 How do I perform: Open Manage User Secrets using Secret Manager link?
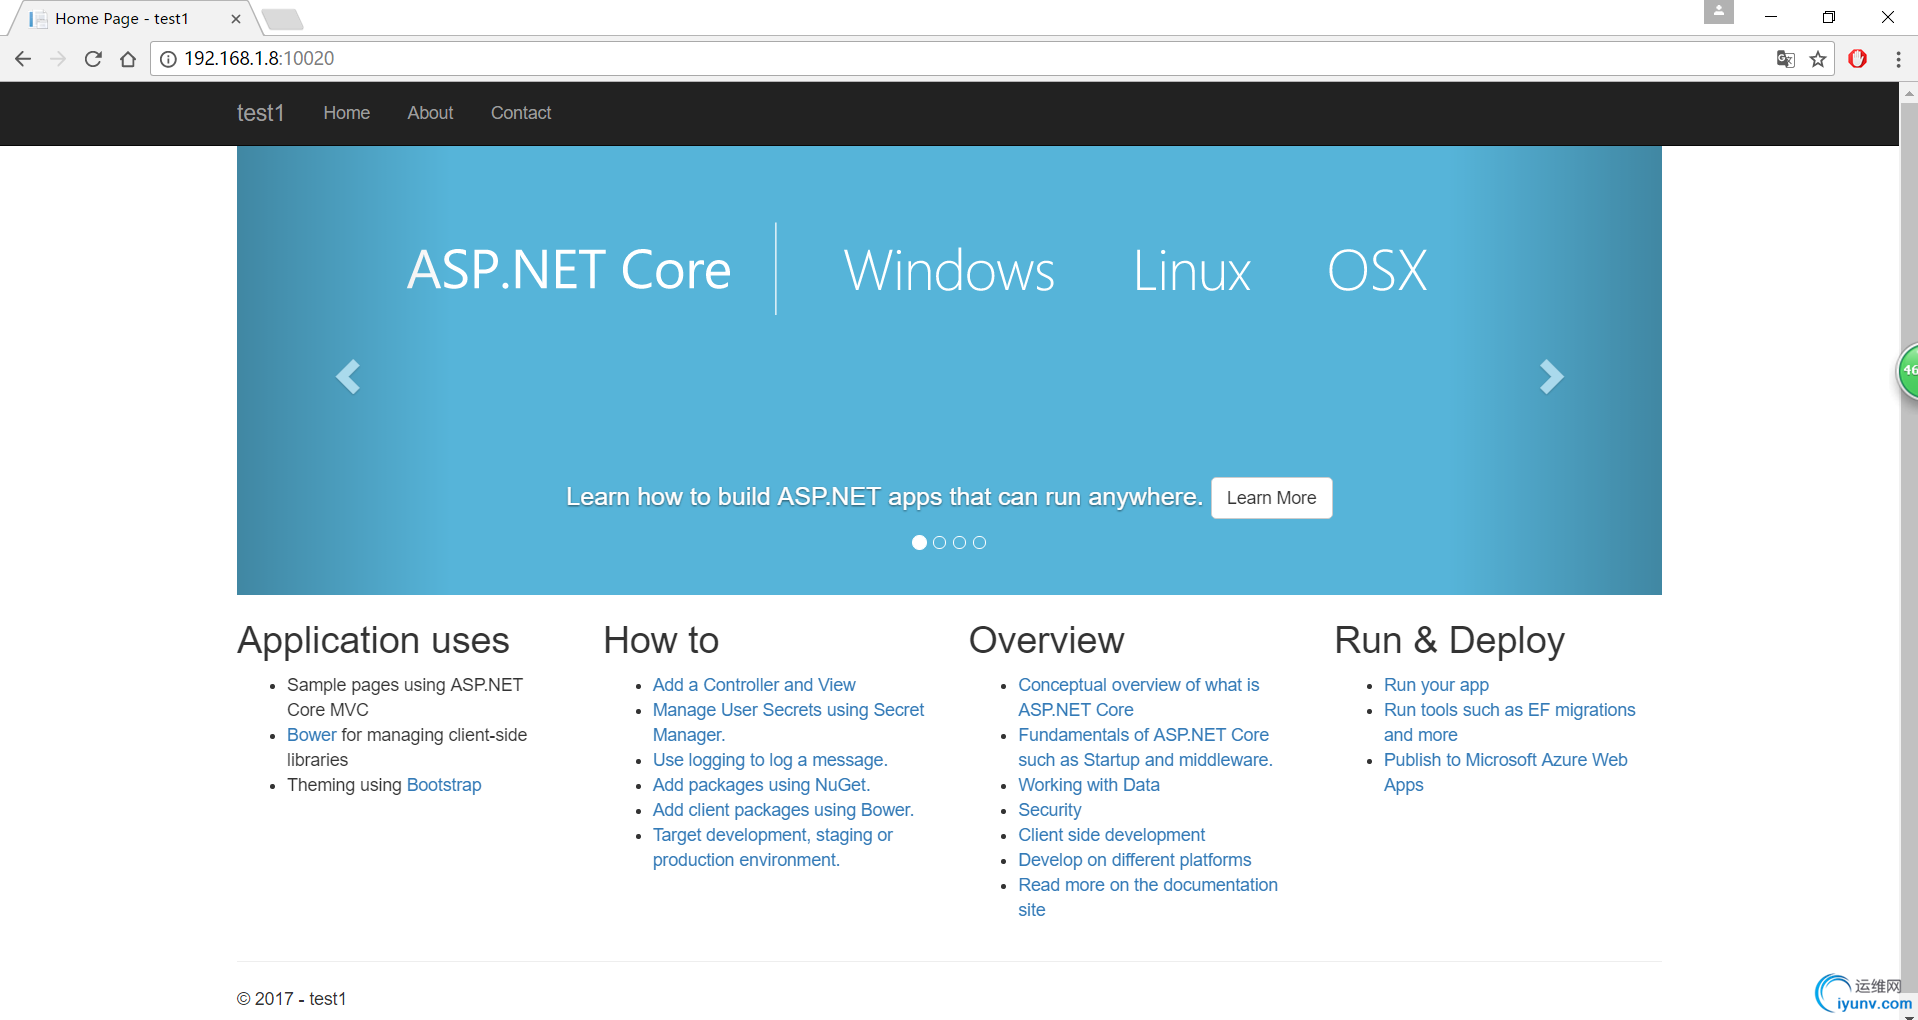tap(788, 722)
